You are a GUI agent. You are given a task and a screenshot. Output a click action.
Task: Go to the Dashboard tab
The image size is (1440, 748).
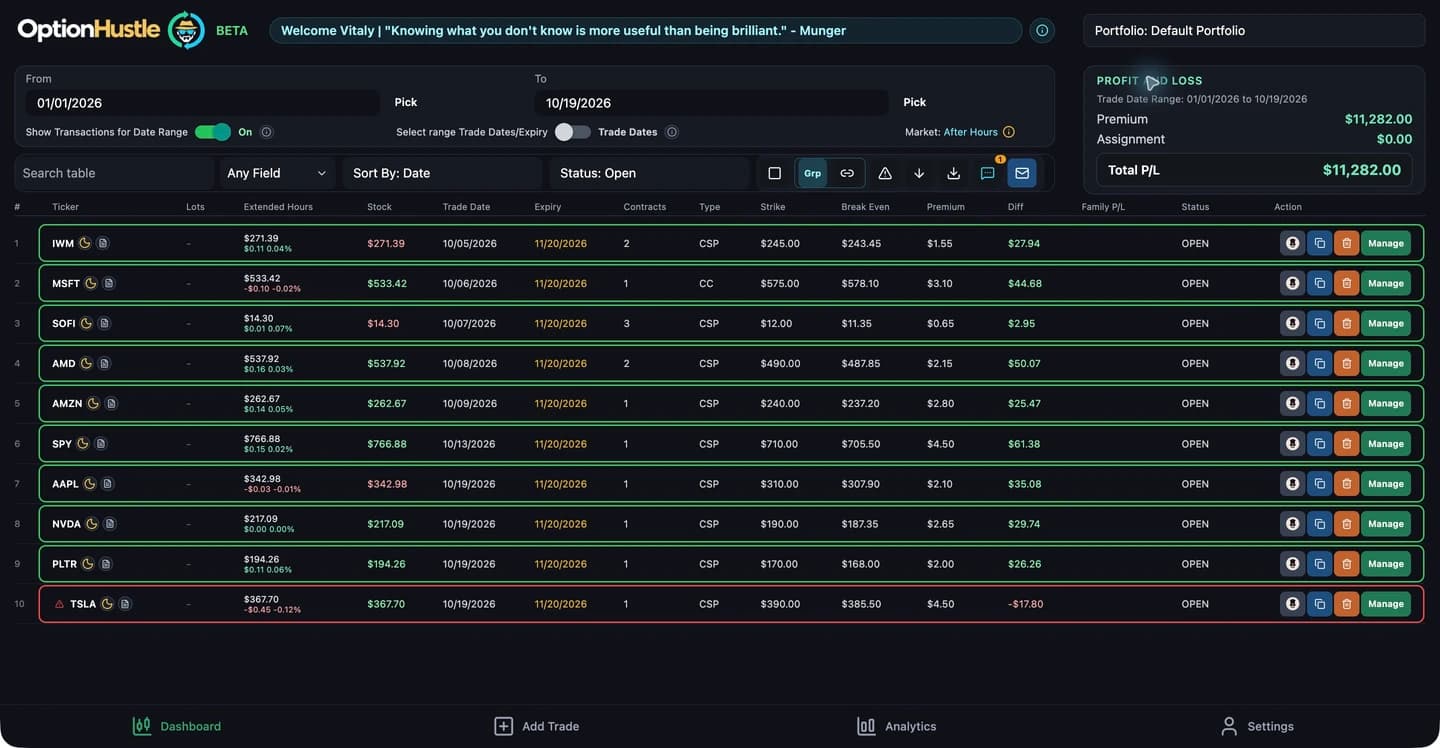177,726
